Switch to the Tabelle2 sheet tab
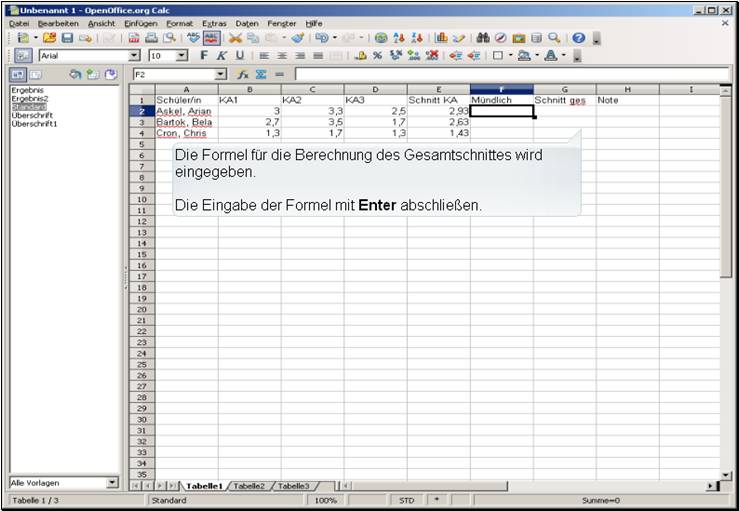The height and width of the screenshot is (511, 739). pos(250,486)
